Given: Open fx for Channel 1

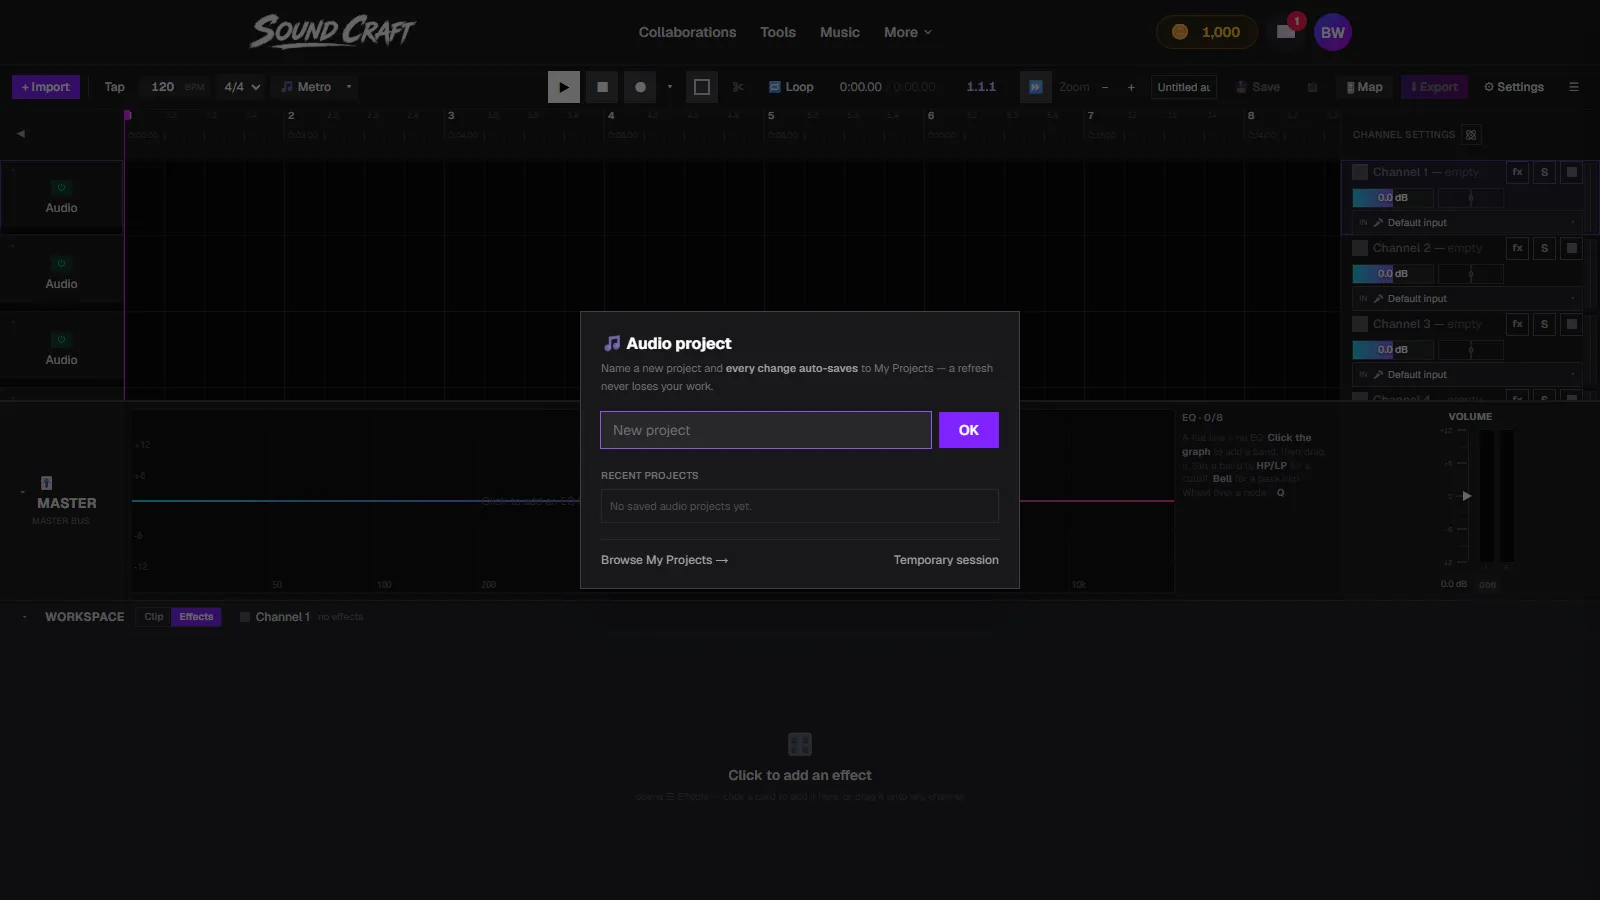Looking at the screenshot, I should click(1517, 172).
